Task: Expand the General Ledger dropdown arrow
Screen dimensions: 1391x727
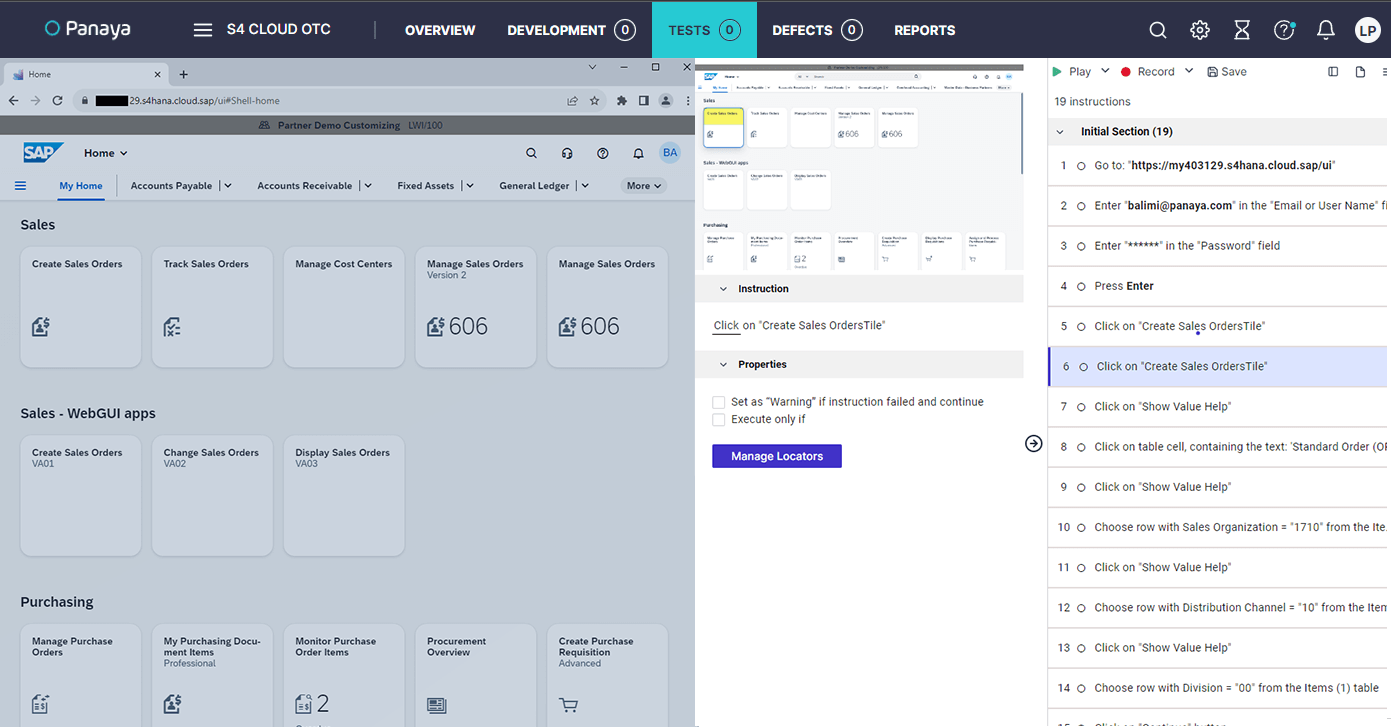Action: click(x=584, y=185)
